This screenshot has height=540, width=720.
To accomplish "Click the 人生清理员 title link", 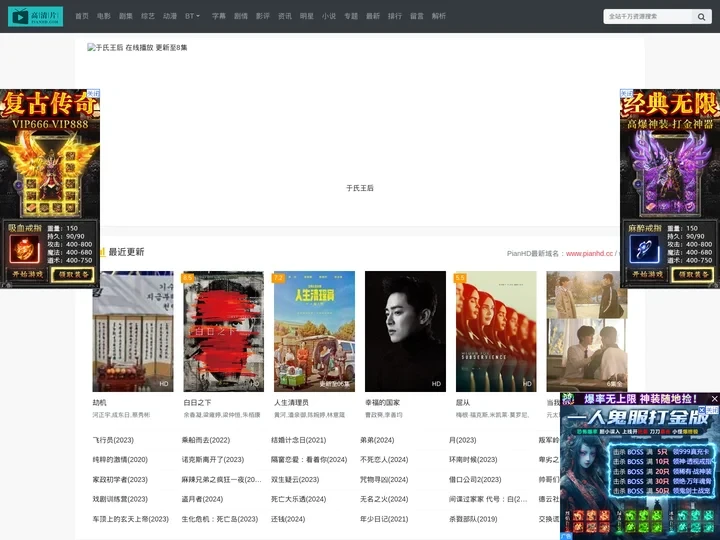I will coord(292,403).
